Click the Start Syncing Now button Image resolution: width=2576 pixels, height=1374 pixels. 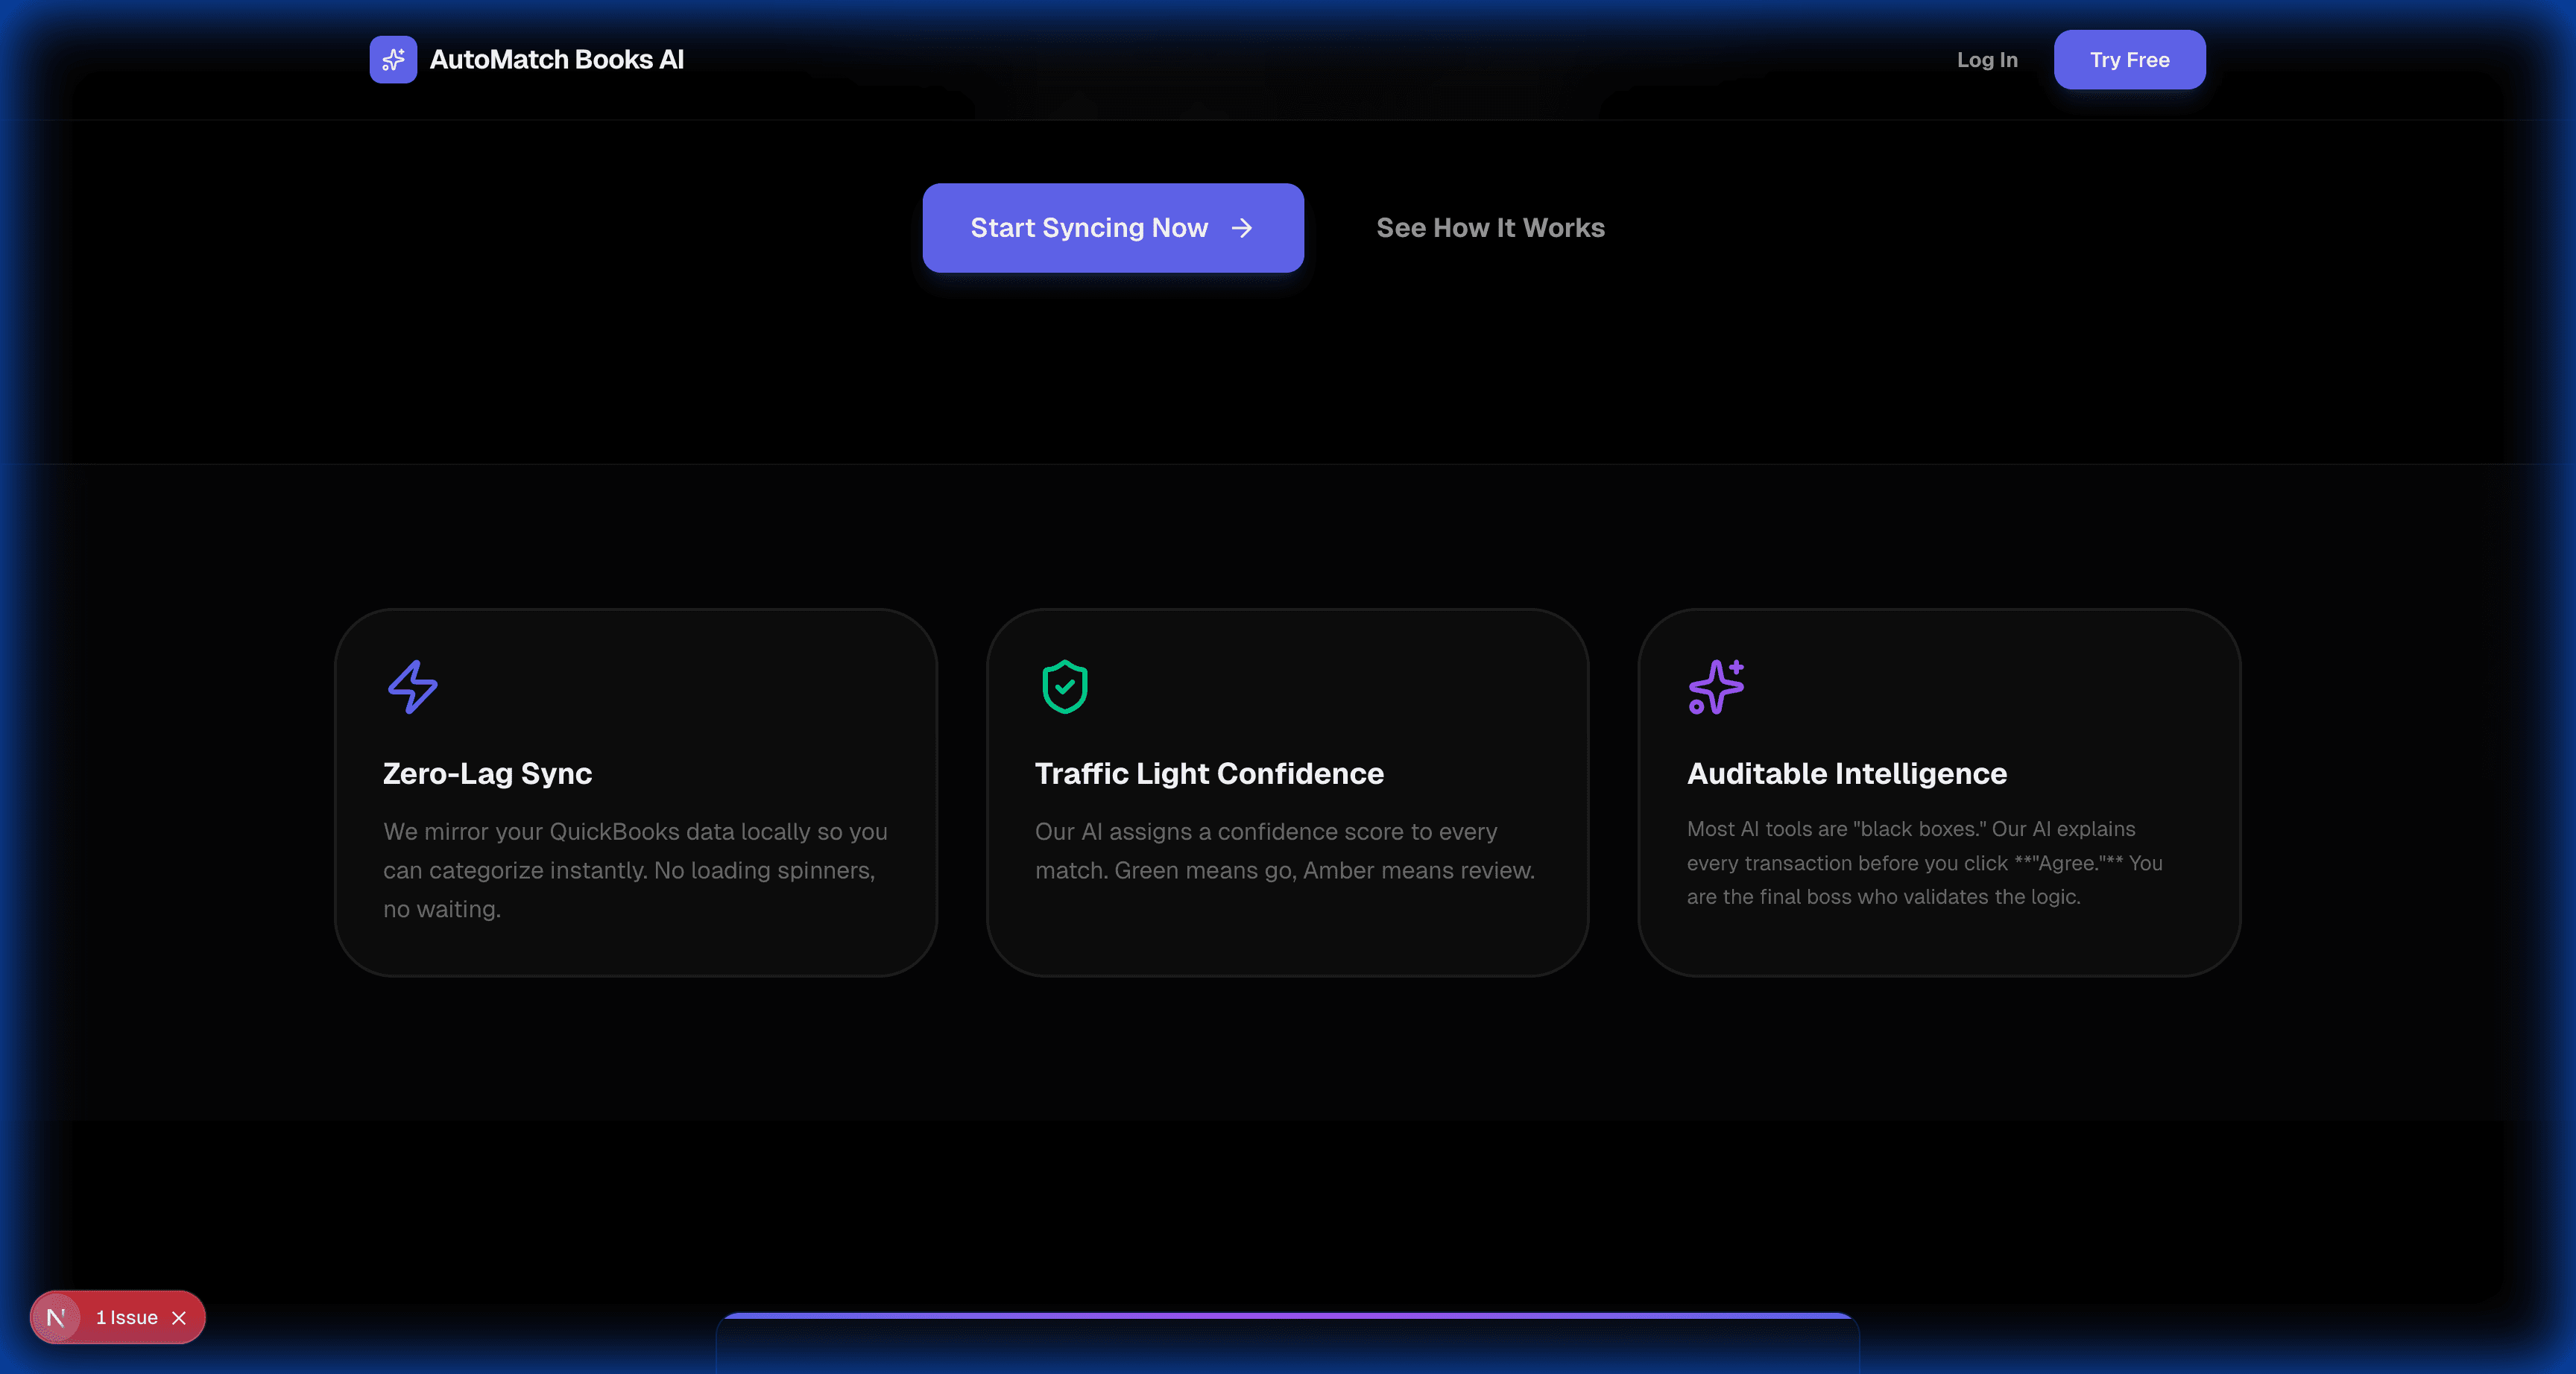(x=1089, y=228)
